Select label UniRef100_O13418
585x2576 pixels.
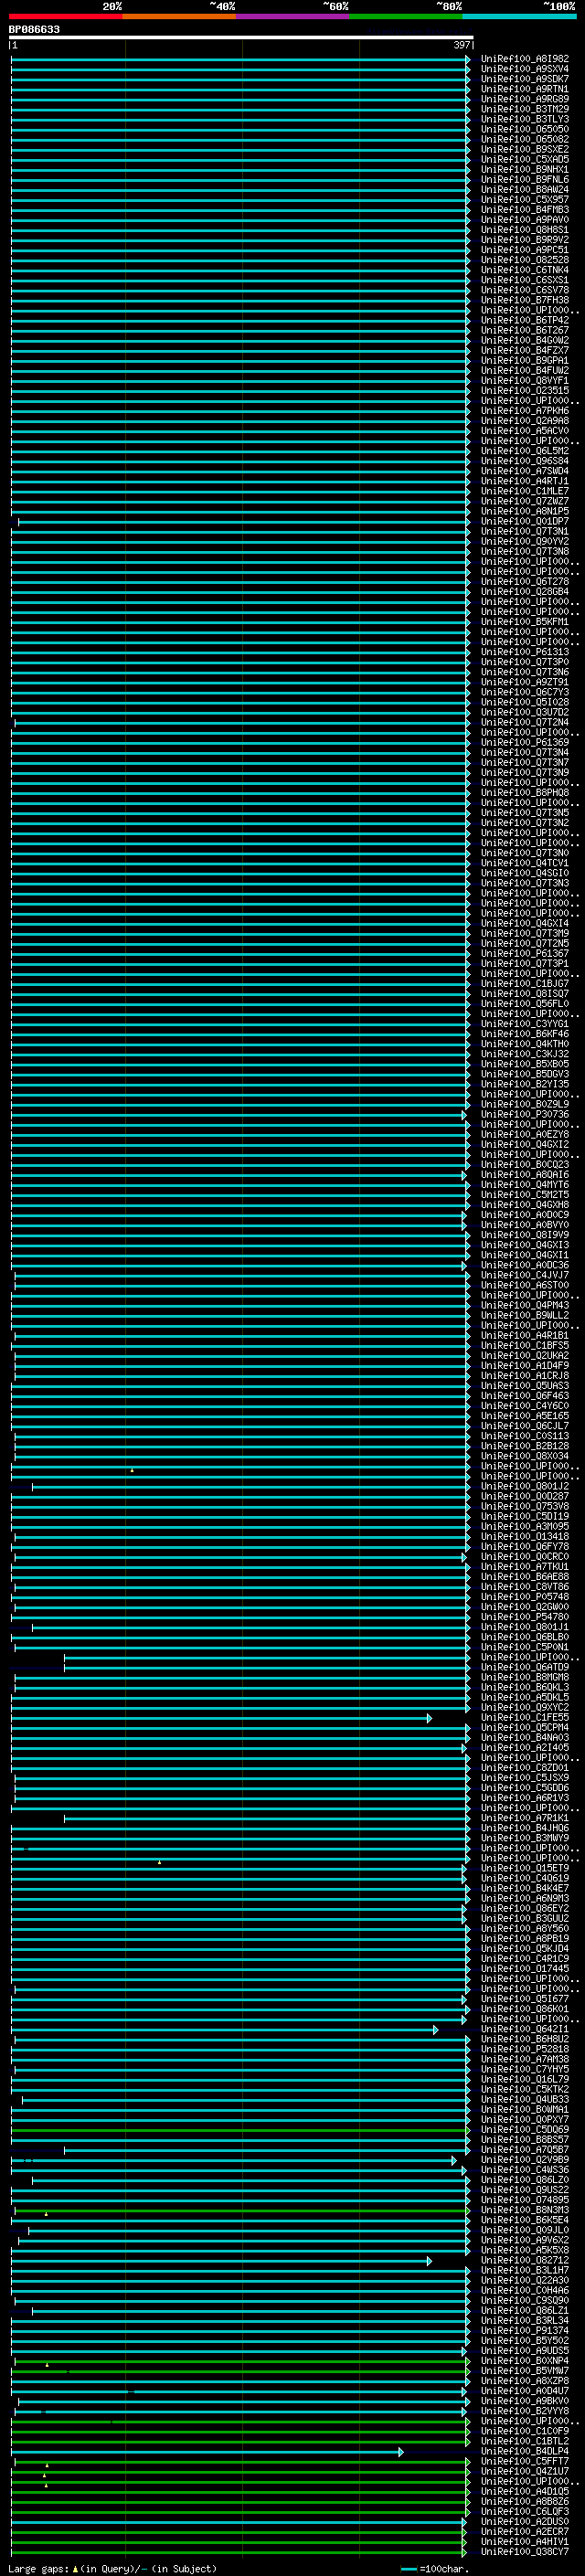(525, 1536)
